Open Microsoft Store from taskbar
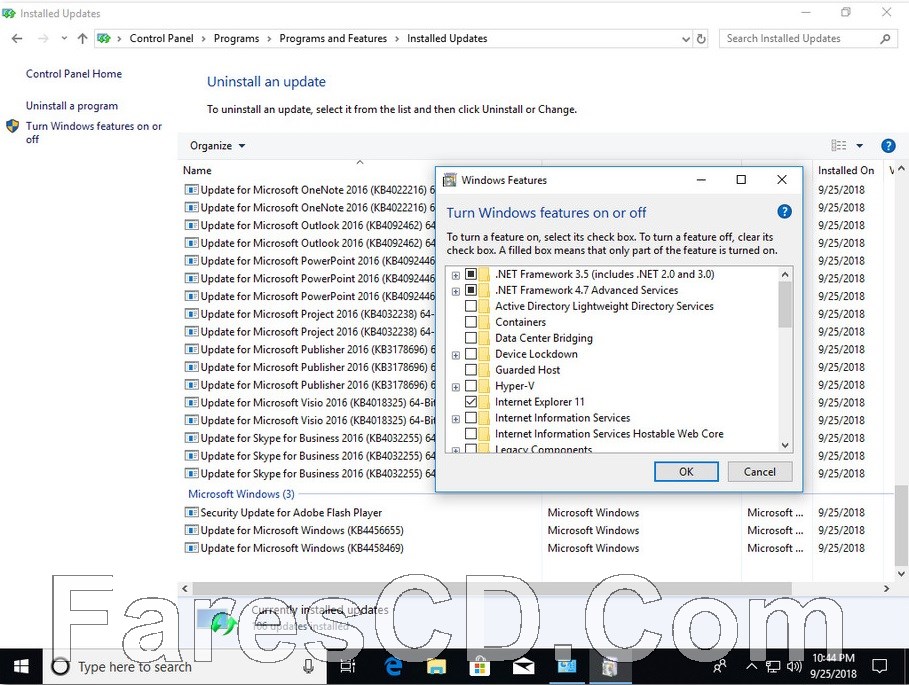This screenshot has height=685, width=909. pos(479,667)
